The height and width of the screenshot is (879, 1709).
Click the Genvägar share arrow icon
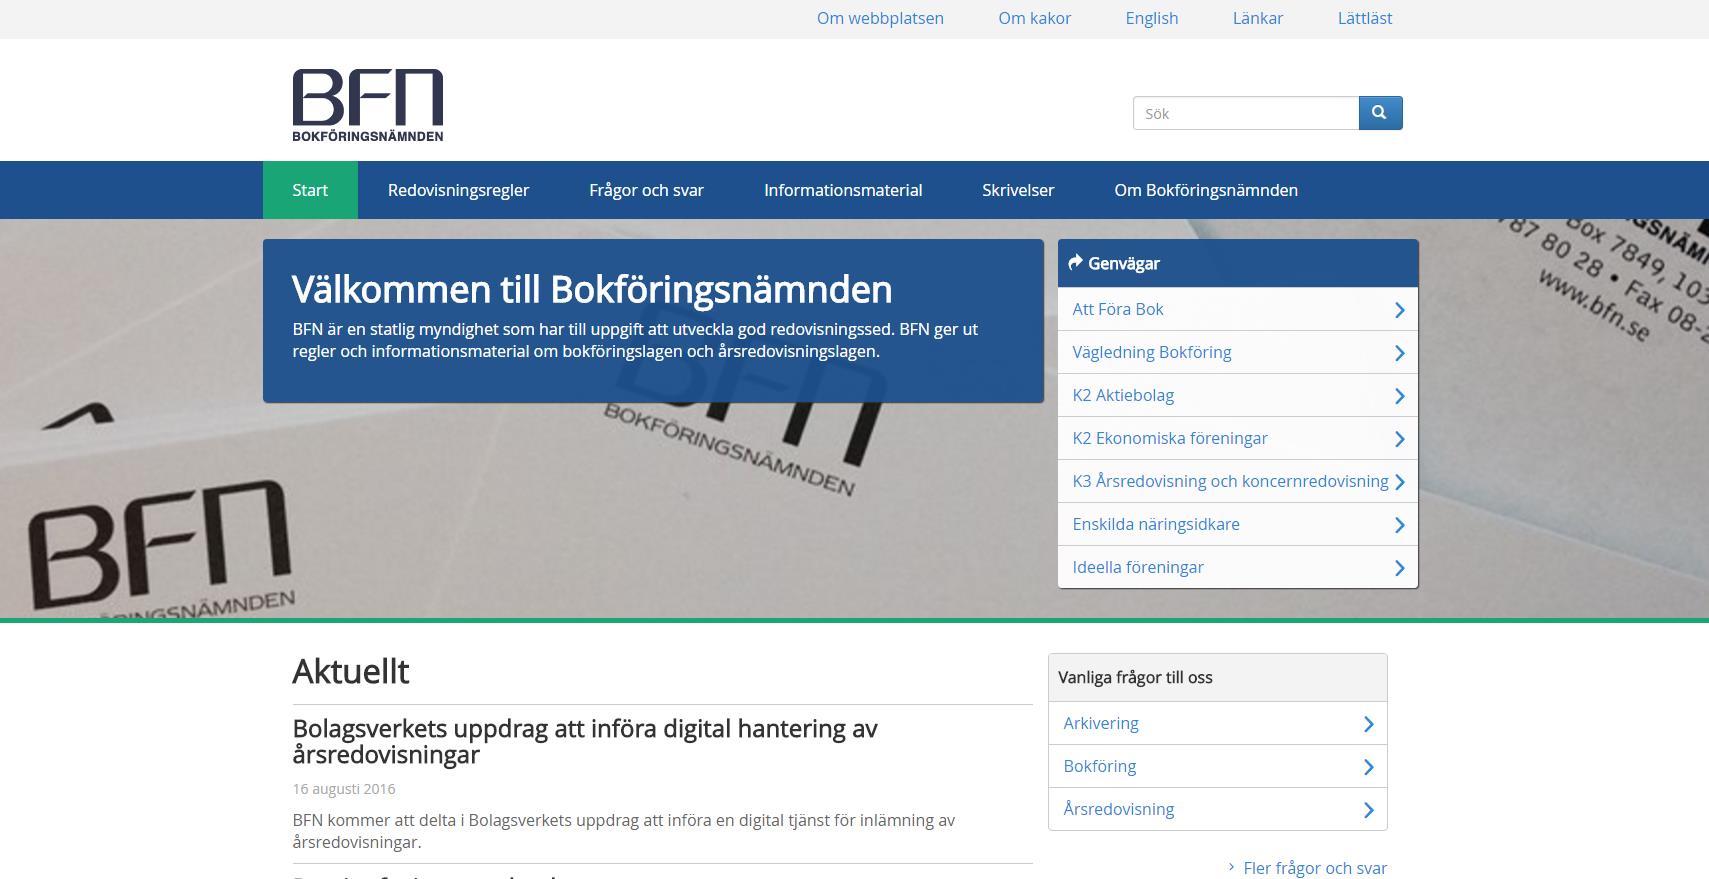point(1075,263)
